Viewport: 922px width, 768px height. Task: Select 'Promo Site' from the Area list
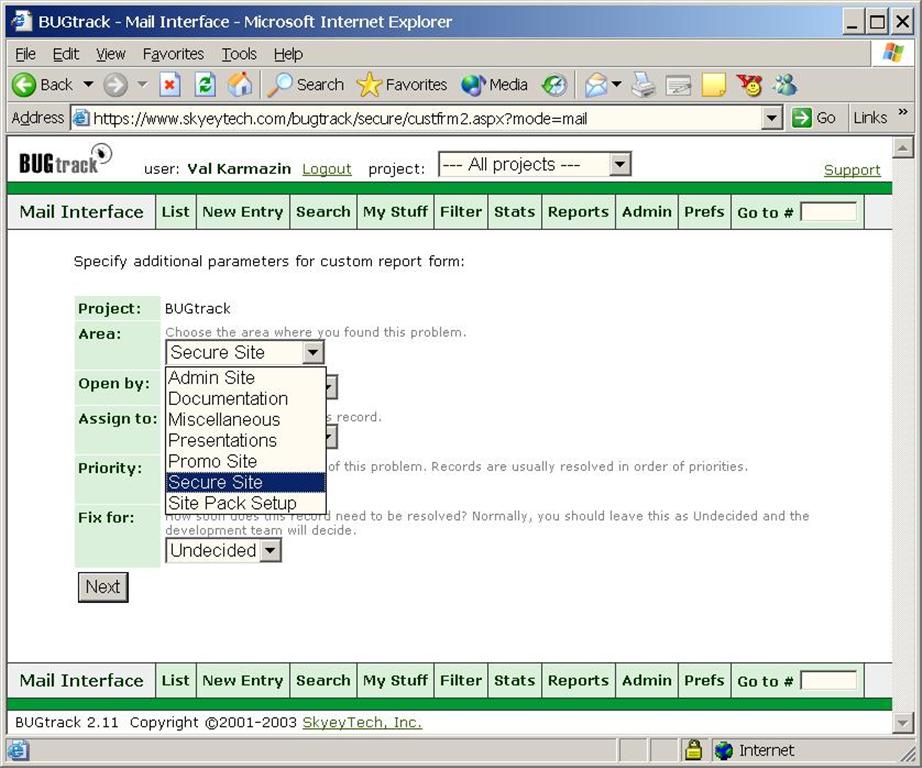tap(213, 461)
